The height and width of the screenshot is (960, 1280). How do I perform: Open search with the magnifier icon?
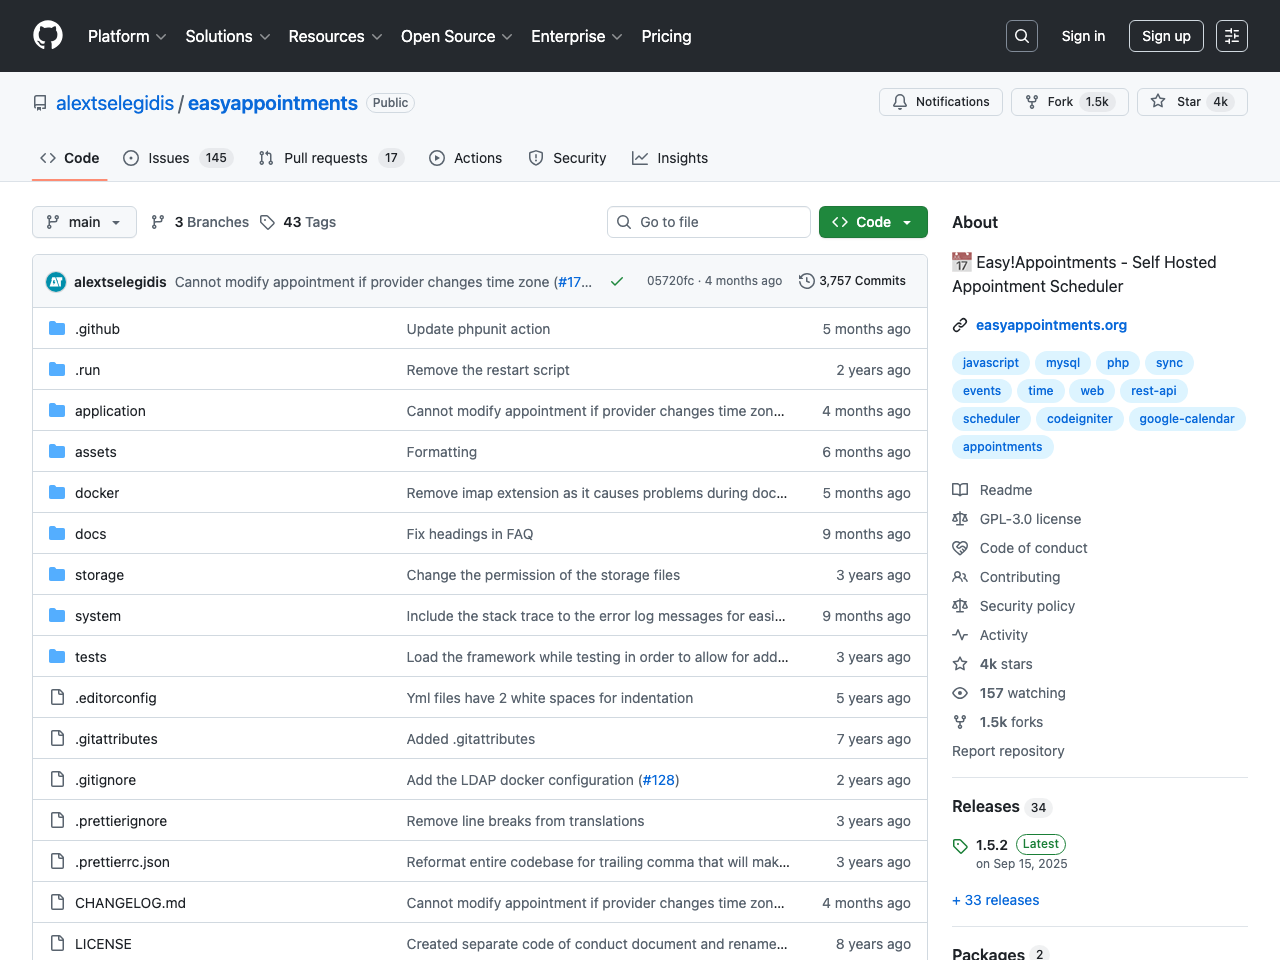pyautogui.click(x=1021, y=36)
